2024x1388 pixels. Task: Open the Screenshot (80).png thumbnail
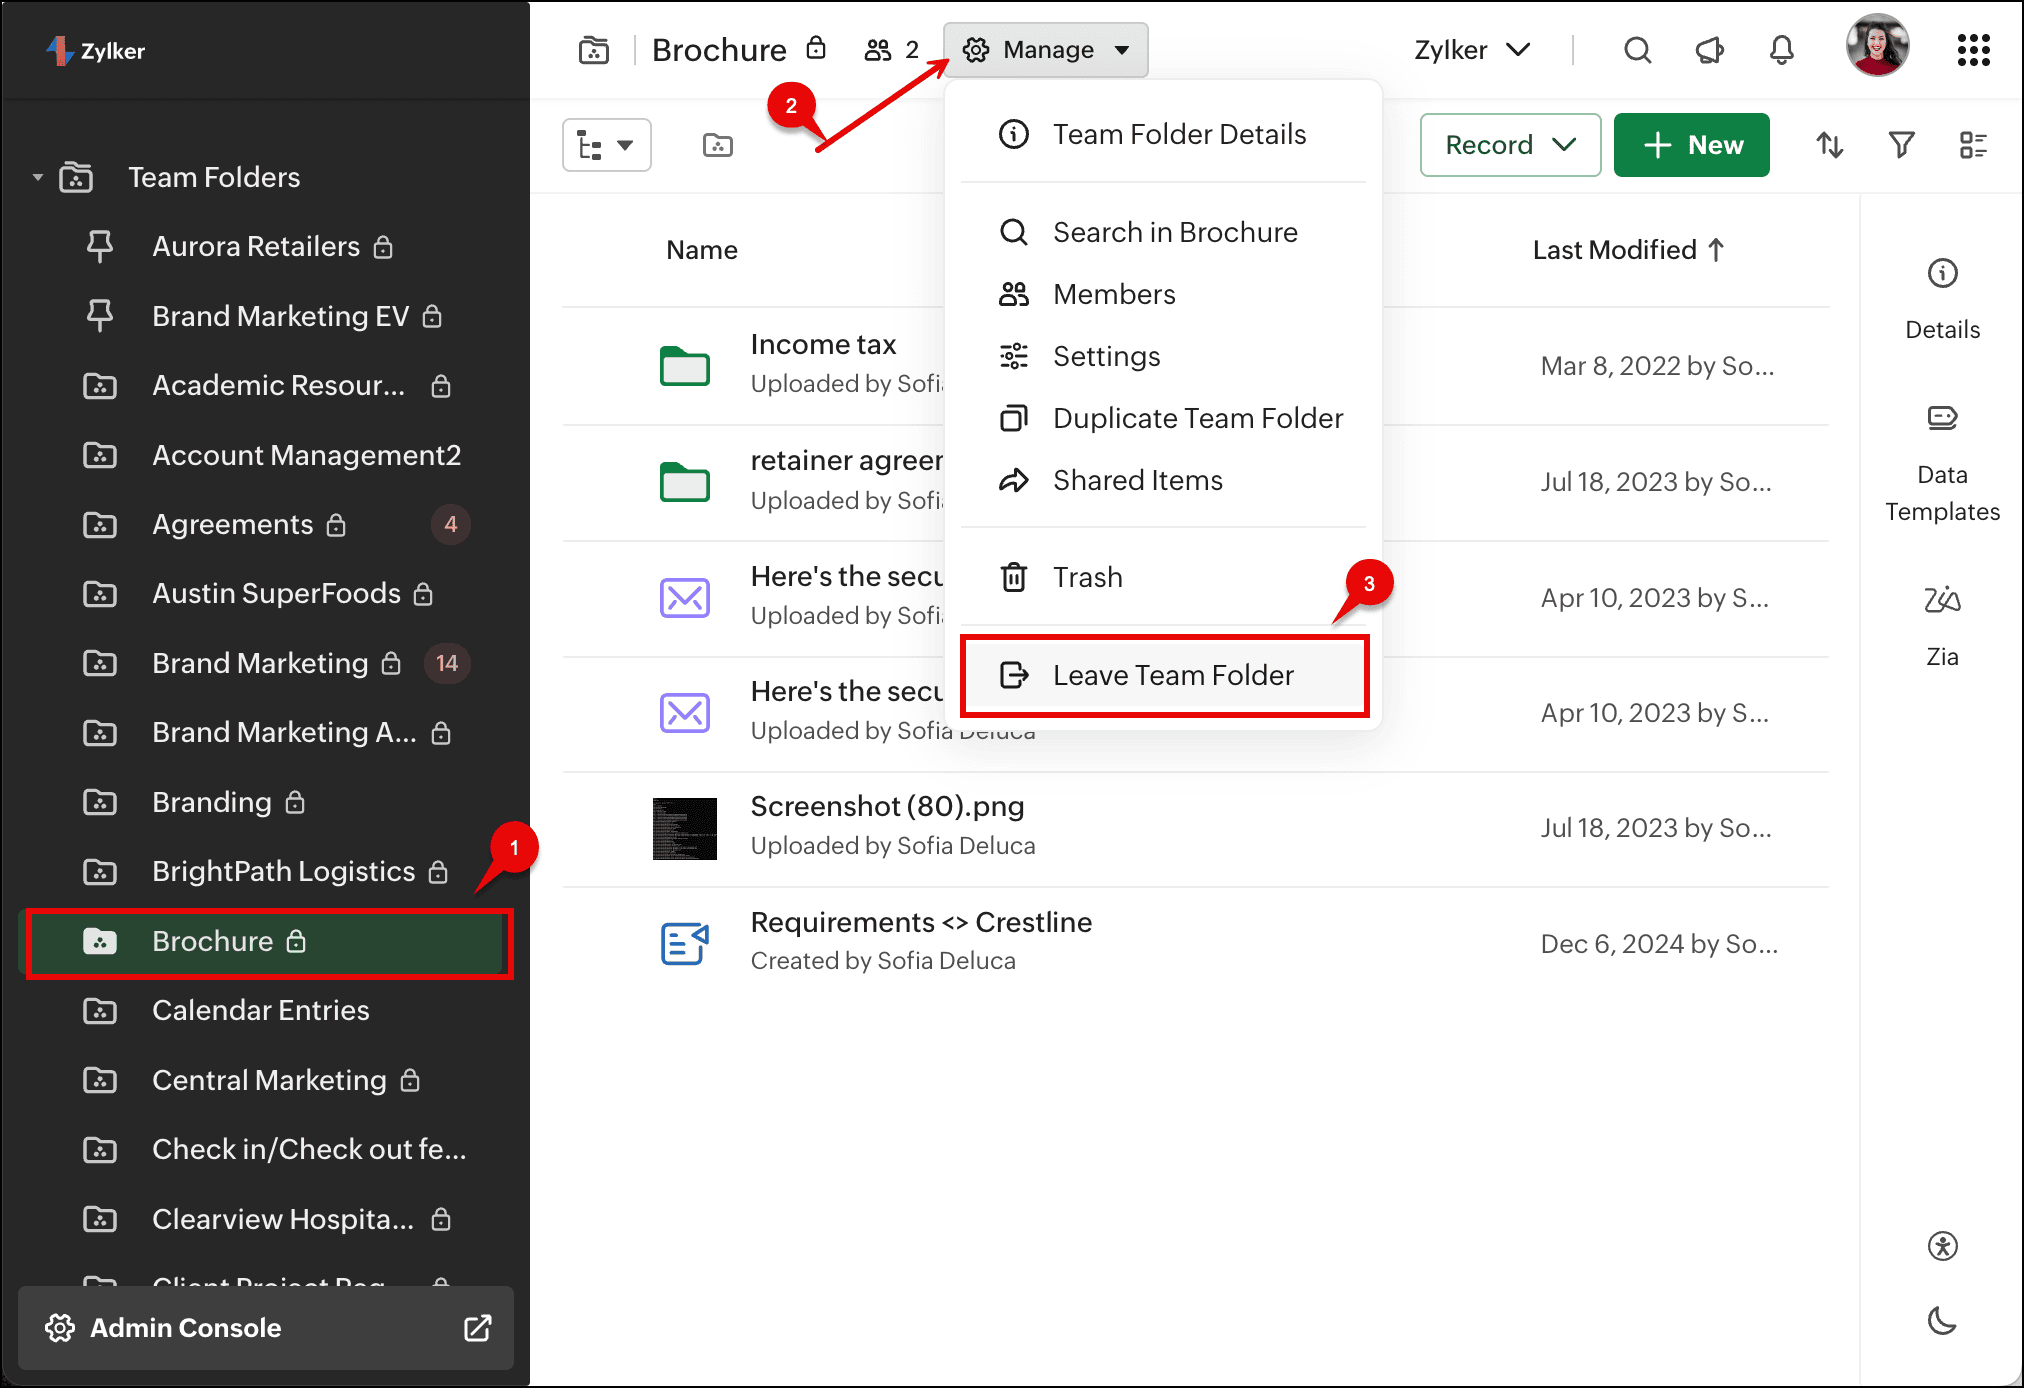[685, 828]
